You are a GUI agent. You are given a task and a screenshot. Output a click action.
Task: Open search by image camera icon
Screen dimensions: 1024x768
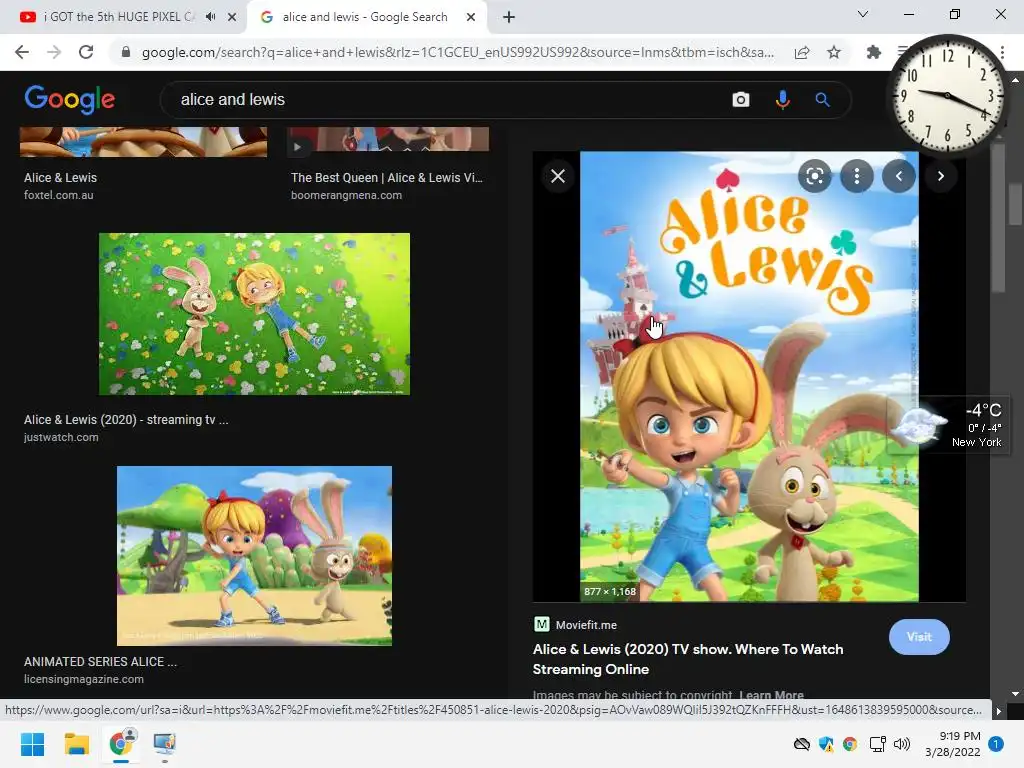[x=741, y=99]
